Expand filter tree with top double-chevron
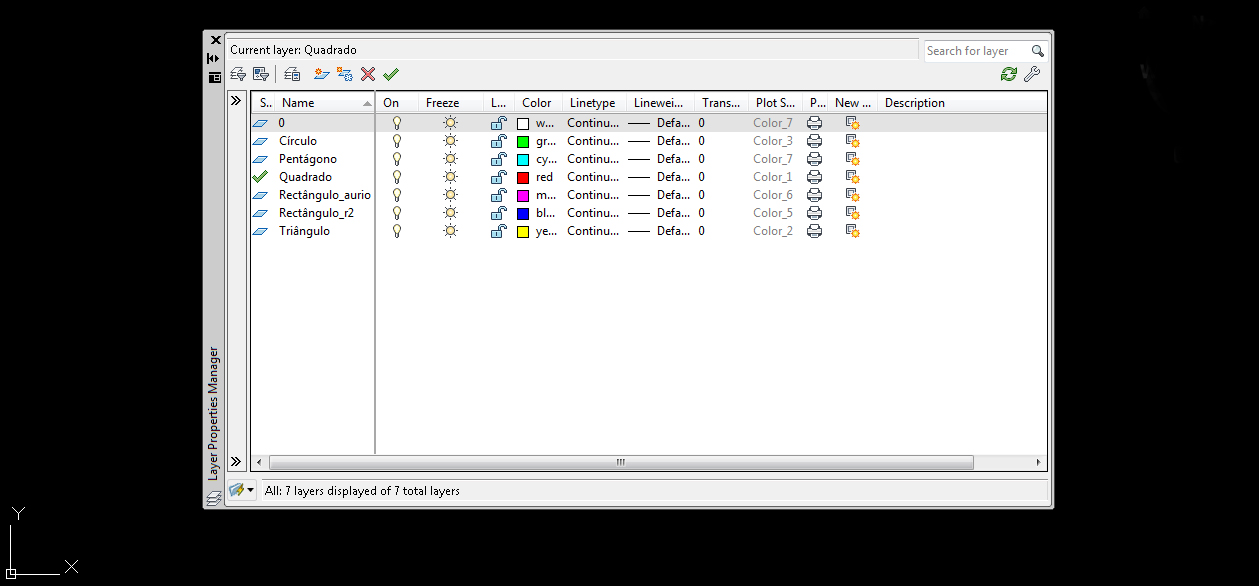Viewport: 1259px width, 586px height. tap(236, 101)
